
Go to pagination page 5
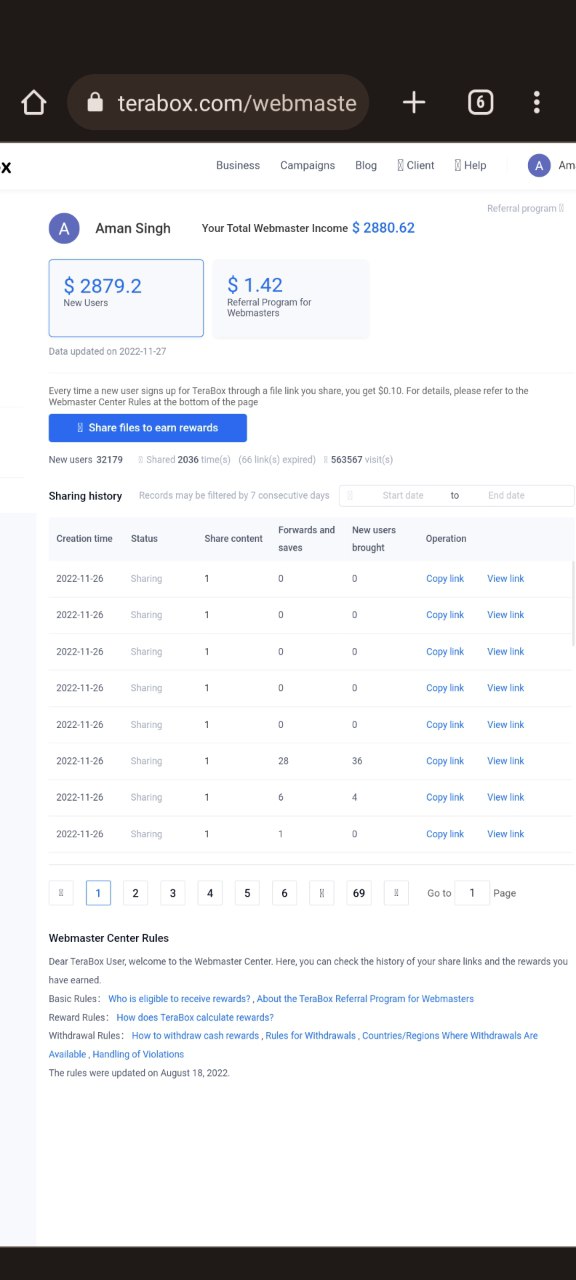coord(247,893)
